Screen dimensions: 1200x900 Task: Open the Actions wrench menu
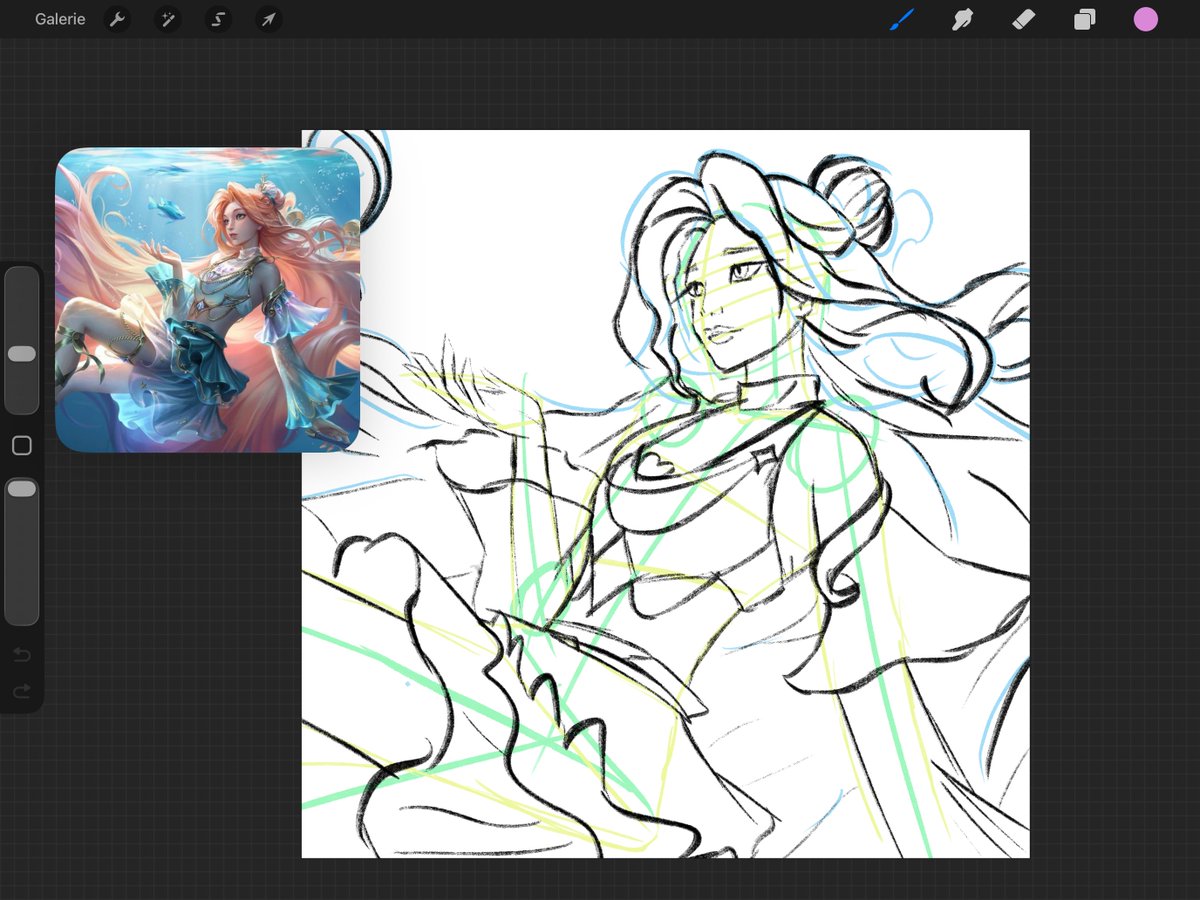click(x=117, y=19)
